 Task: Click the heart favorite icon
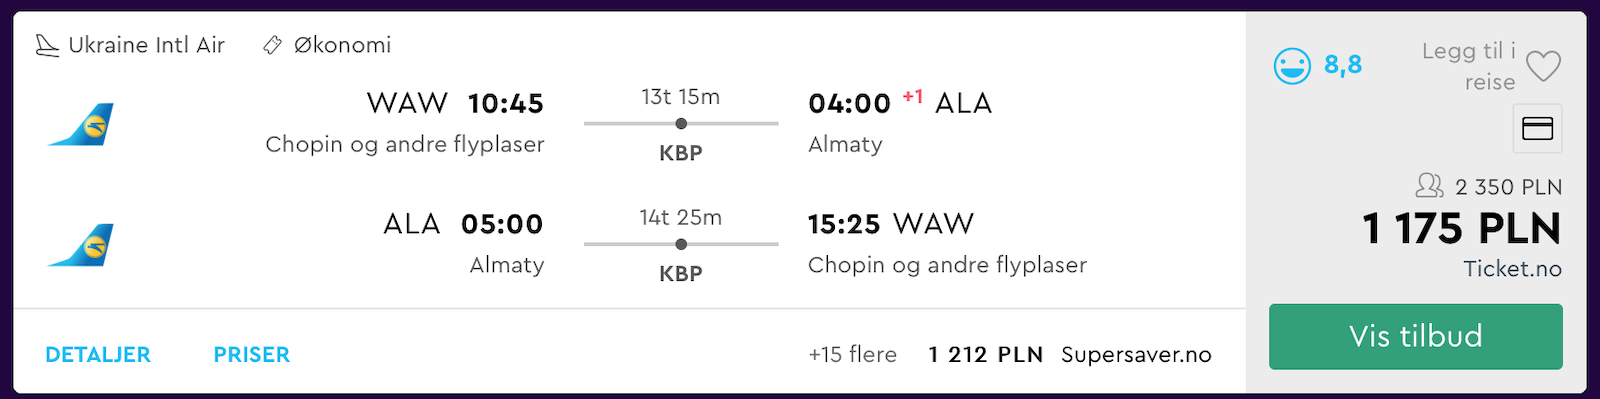(x=1543, y=66)
